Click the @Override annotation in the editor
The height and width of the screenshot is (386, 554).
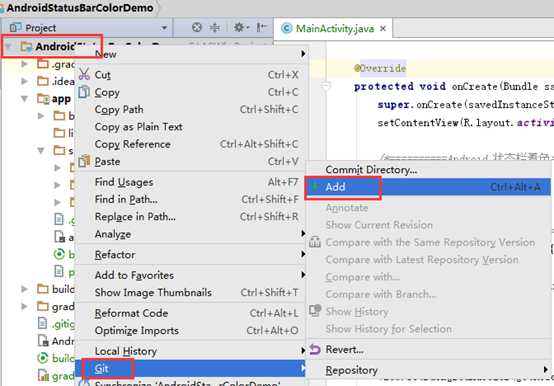pyautogui.click(x=380, y=68)
